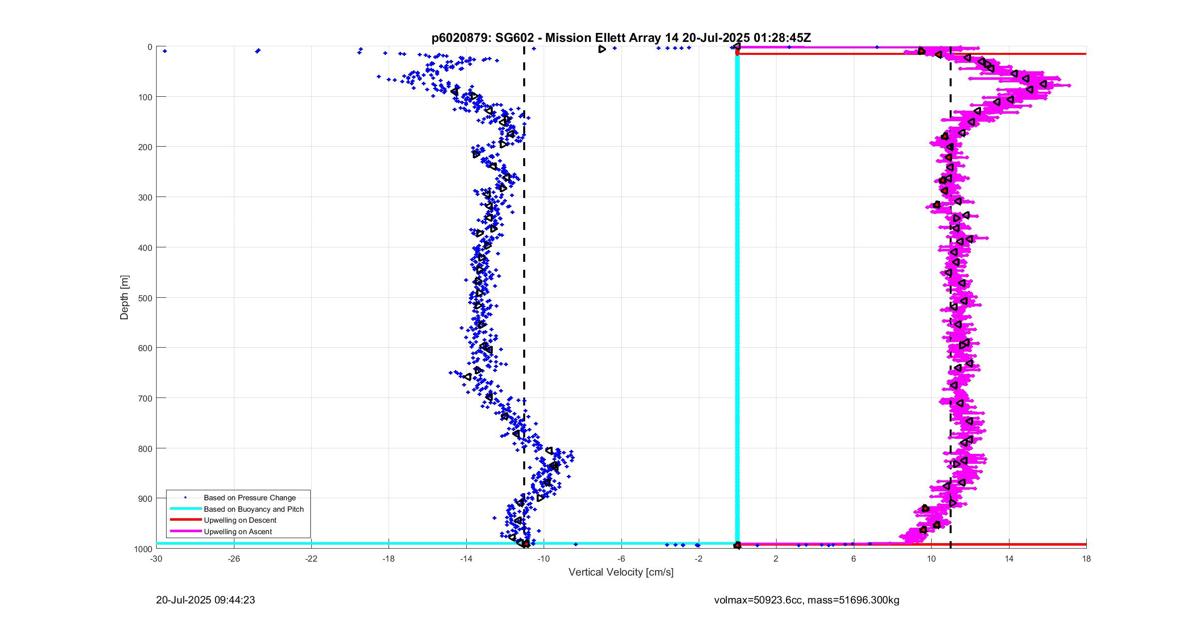This screenshot has width=1200, height=617.
Task: Click the x-axis tick label '2'
Action: (x=776, y=558)
